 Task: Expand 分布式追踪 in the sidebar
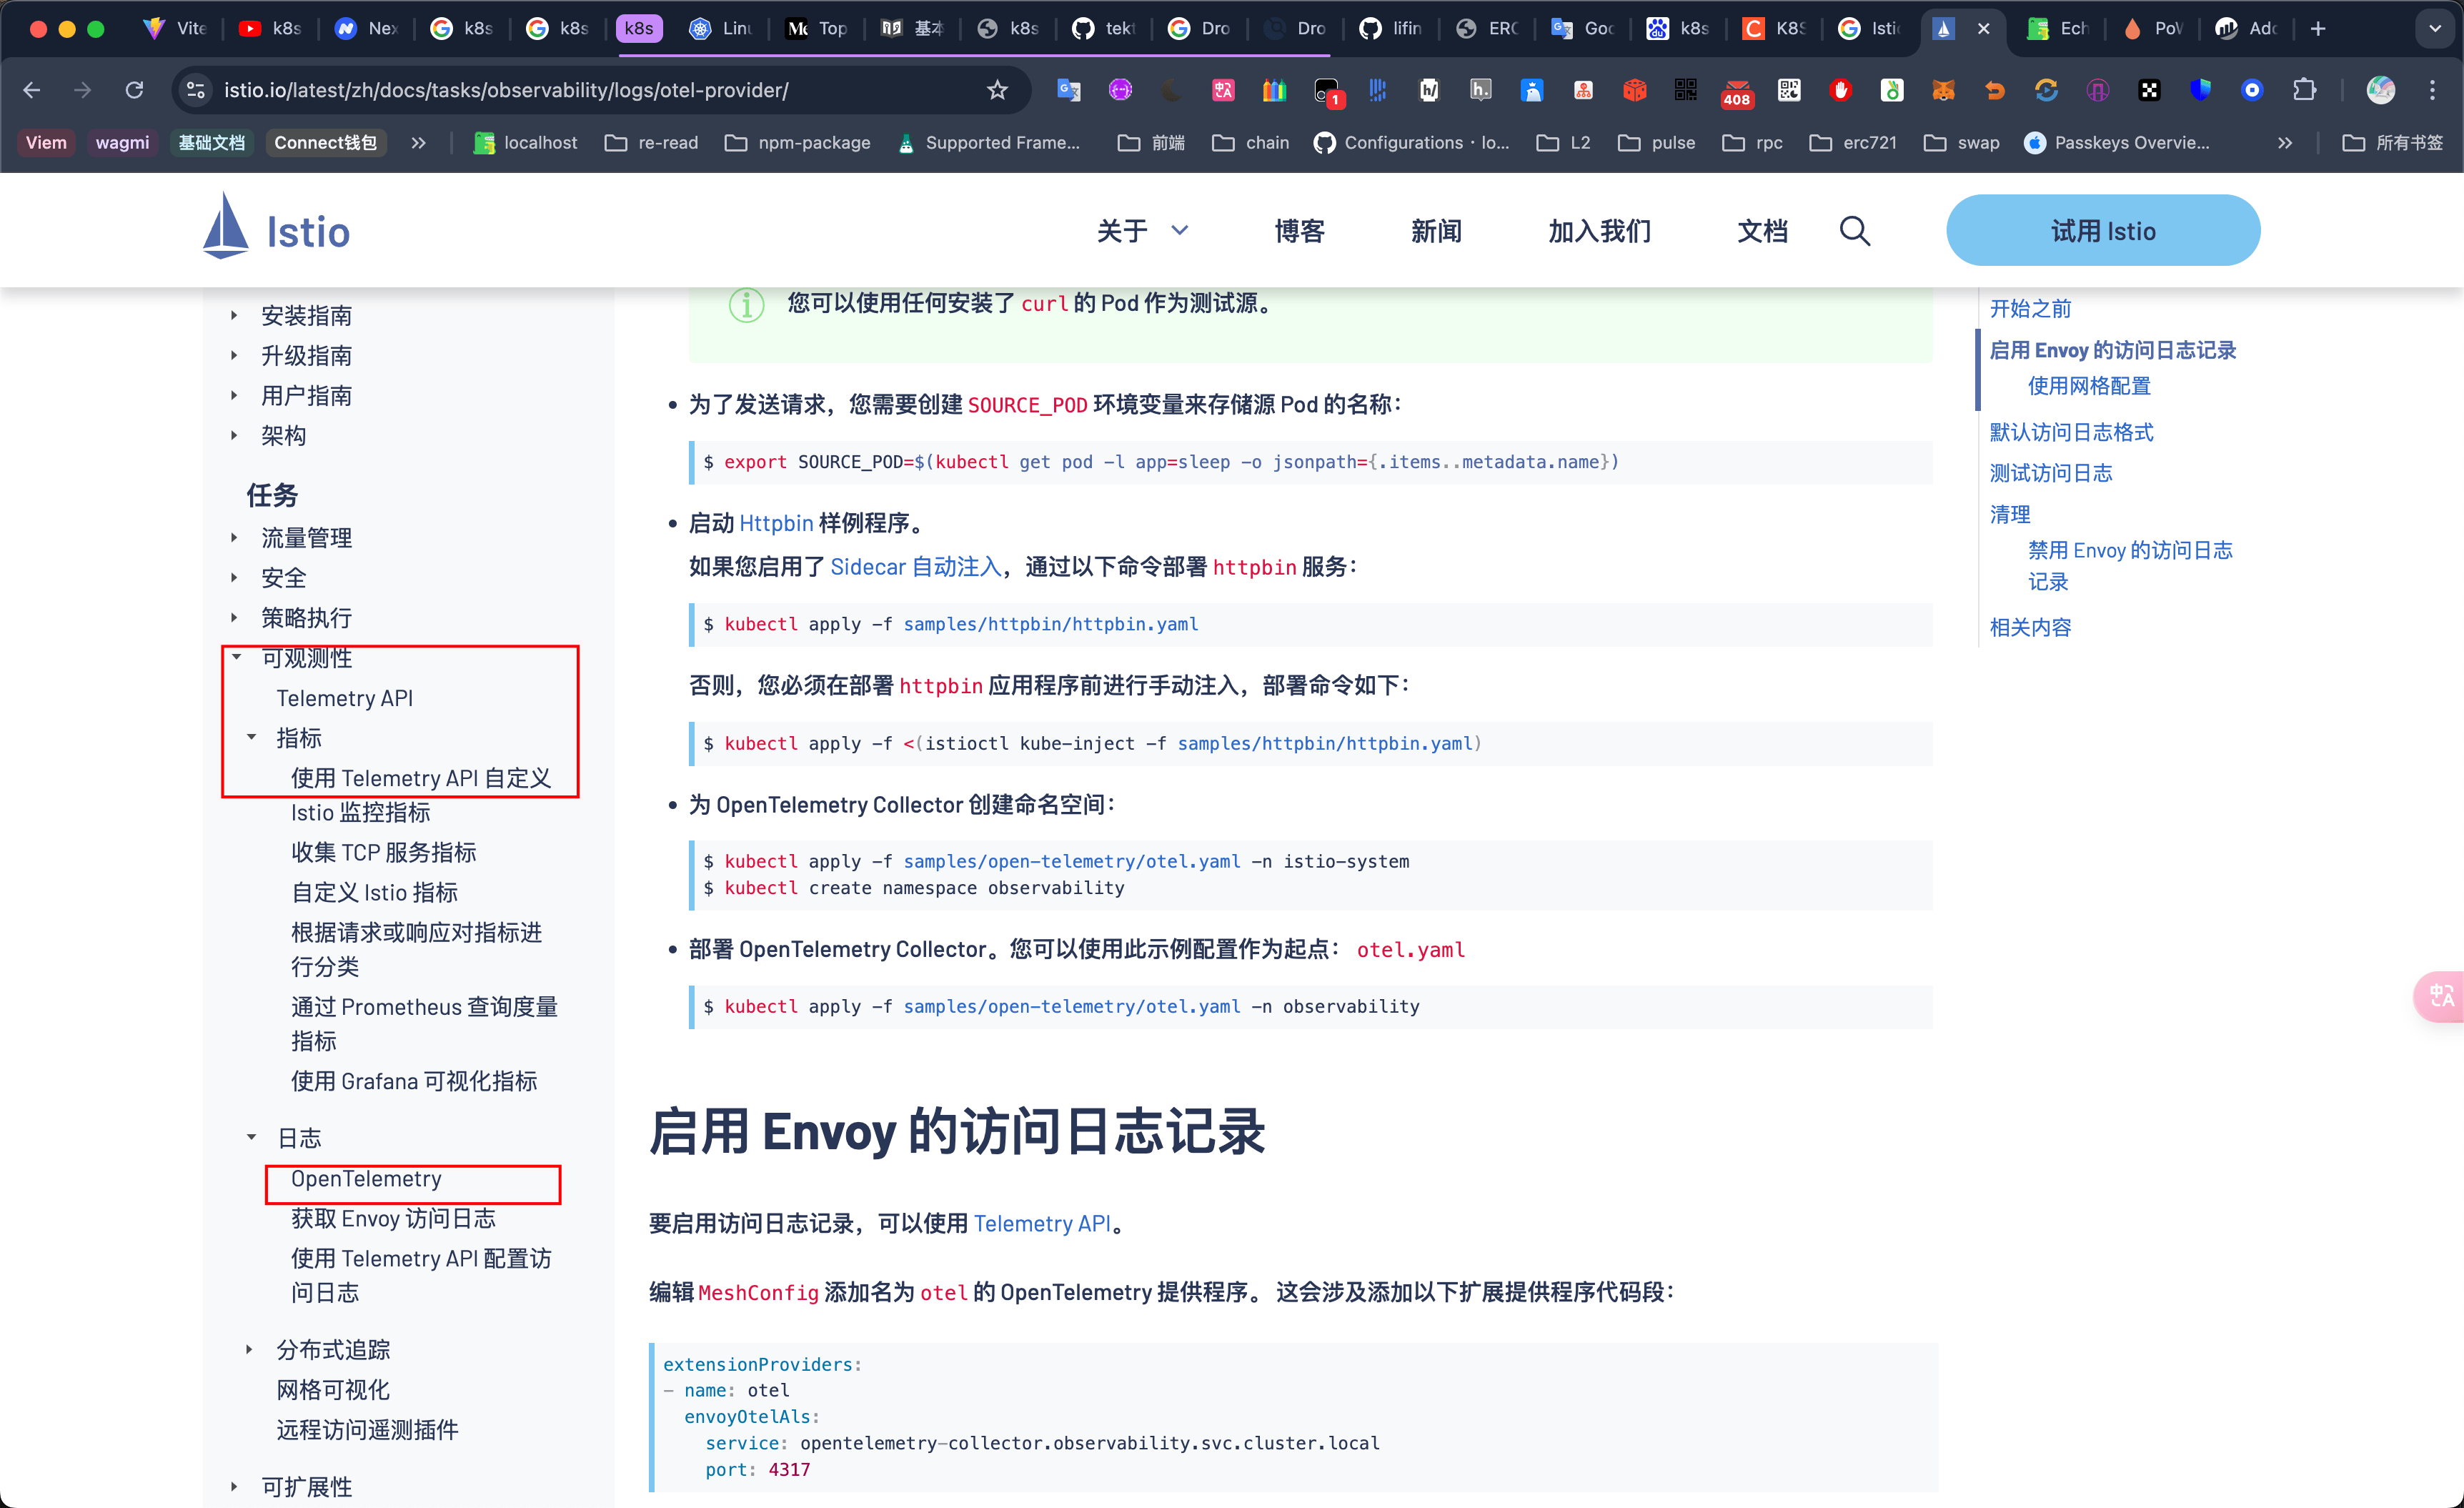click(250, 1350)
